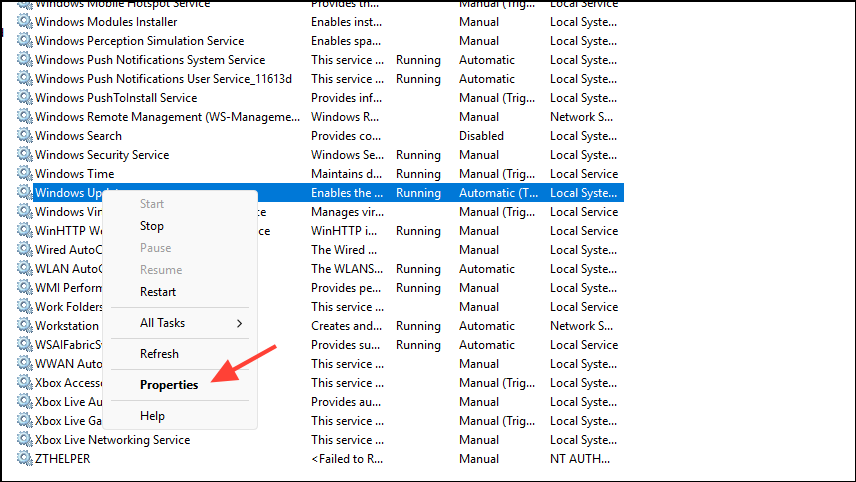The height and width of the screenshot is (482, 856).
Task: Click Network S... logon for Workstation
Action: pyautogui.click(x=581, y=326)
